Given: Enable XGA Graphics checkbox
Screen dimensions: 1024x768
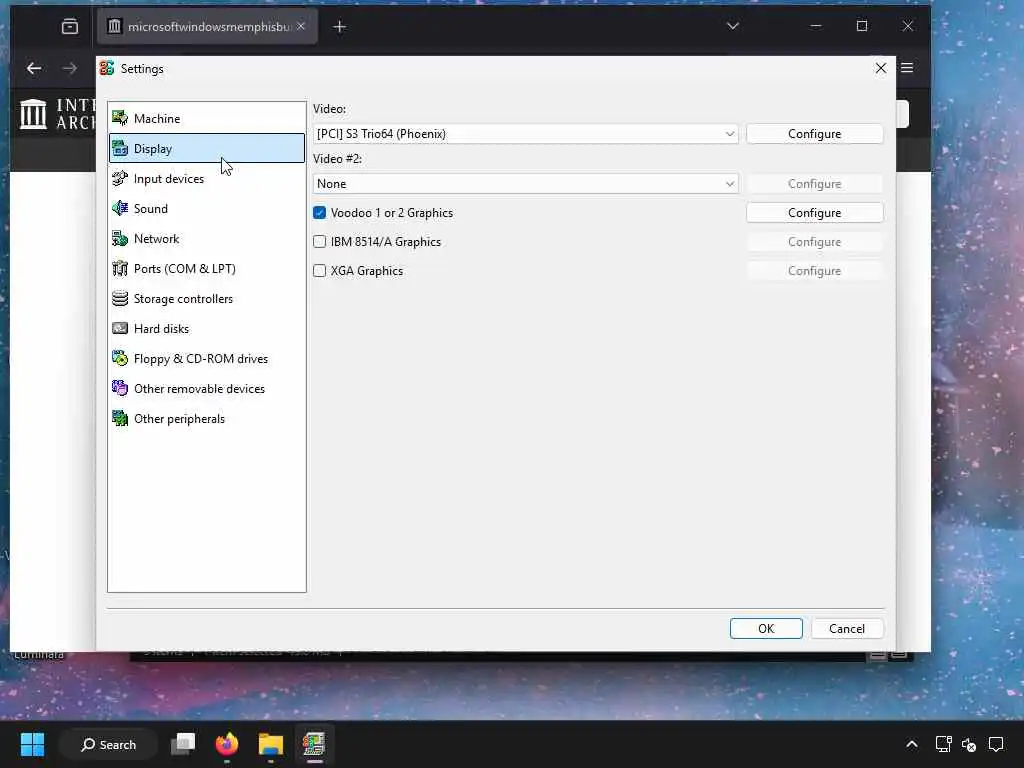Looking at the screenshot, I should coord(319,270).
